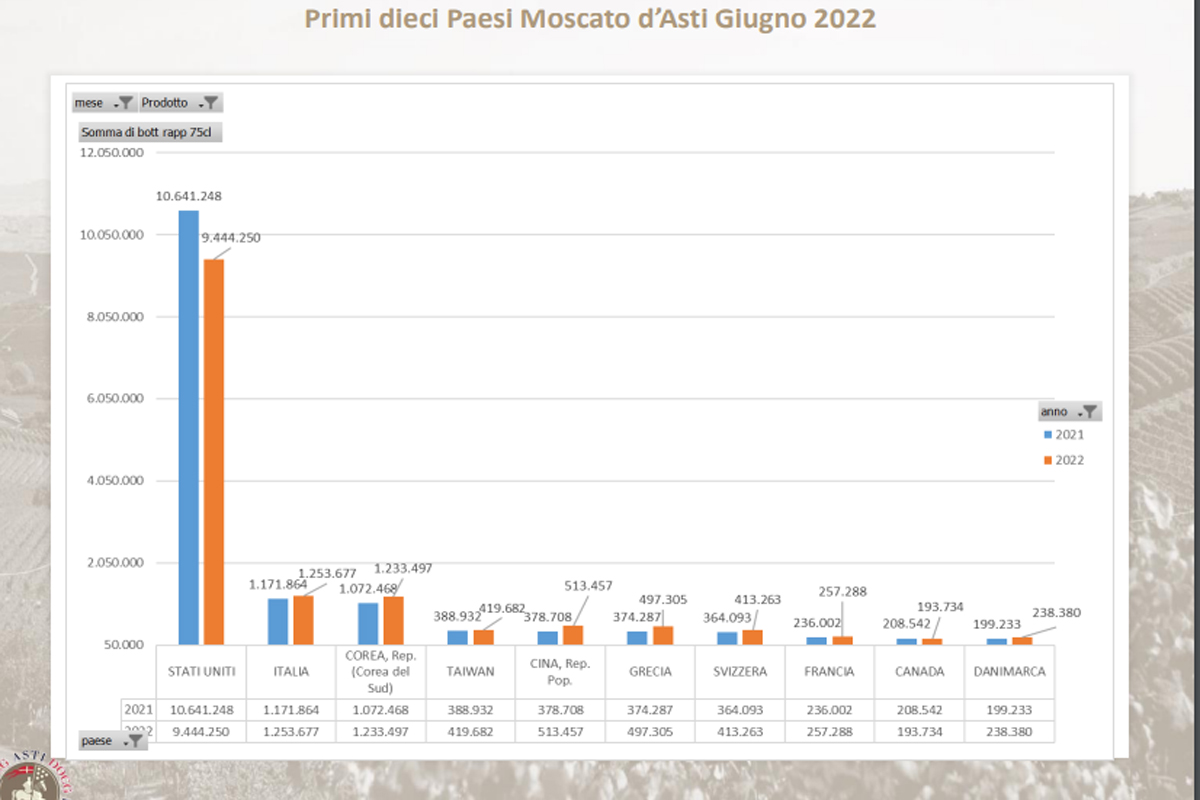Click table cell 199.233 for Danimarca 2021
The height and width of the screenshot is (800, 1200).
1009,710
